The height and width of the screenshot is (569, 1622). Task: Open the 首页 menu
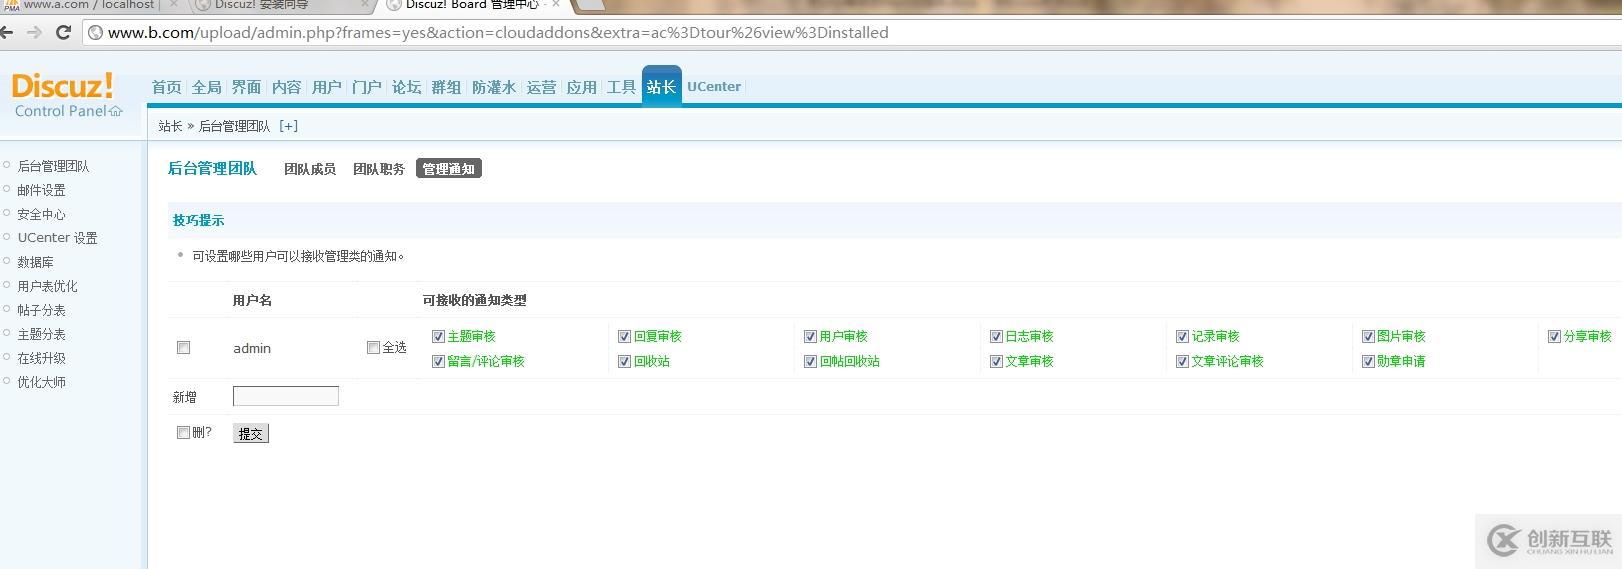point(166,87)
